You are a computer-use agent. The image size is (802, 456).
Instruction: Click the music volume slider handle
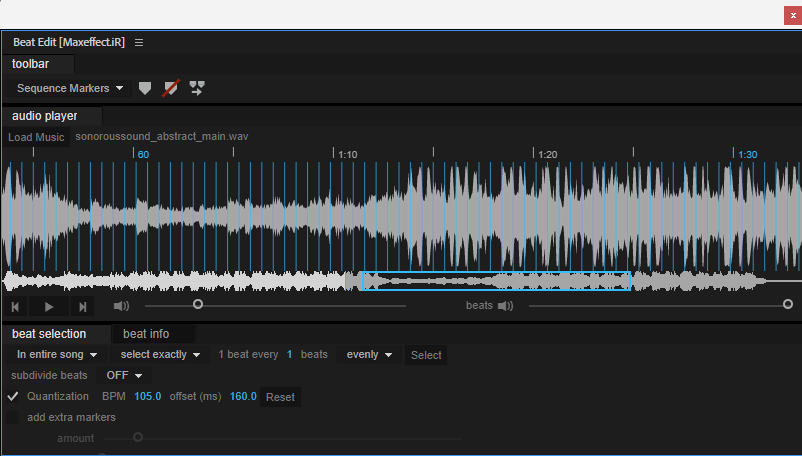(198, 305)
